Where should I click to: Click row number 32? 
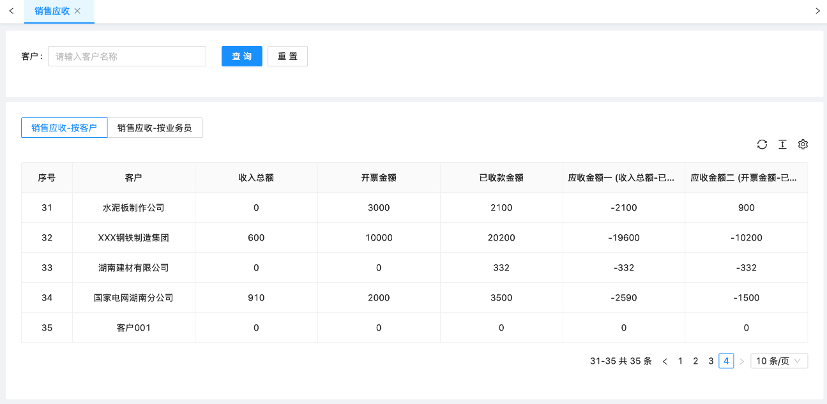coord(47,238)
